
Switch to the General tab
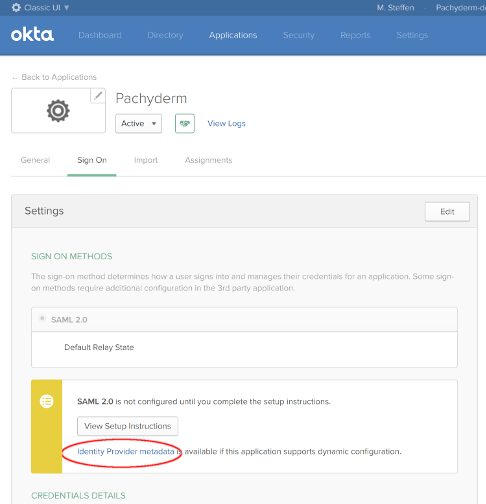coord(35,160)
